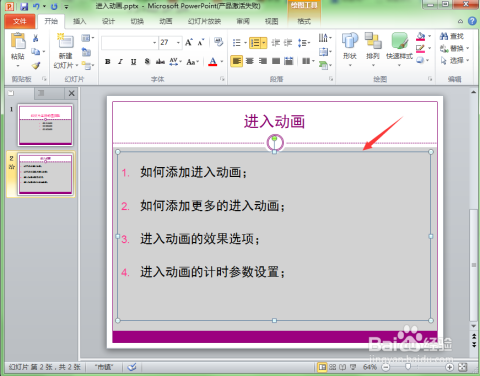Click the Copy icon

point(36,52)
